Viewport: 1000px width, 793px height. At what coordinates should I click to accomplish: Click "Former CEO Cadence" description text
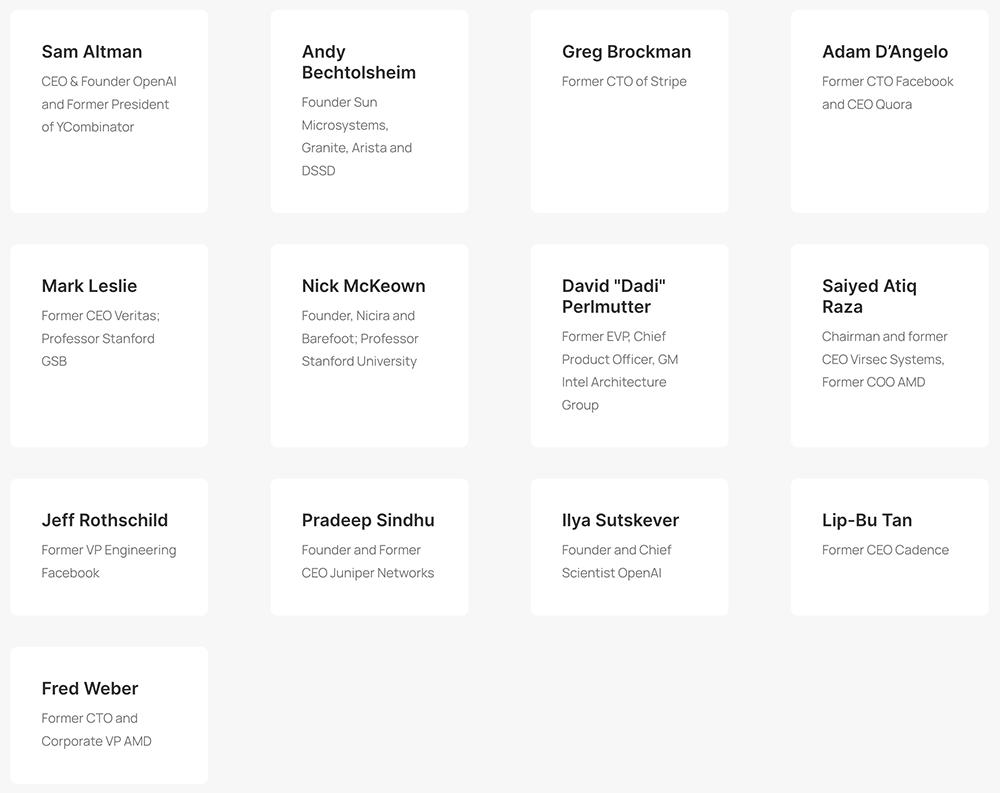[885, 550]
